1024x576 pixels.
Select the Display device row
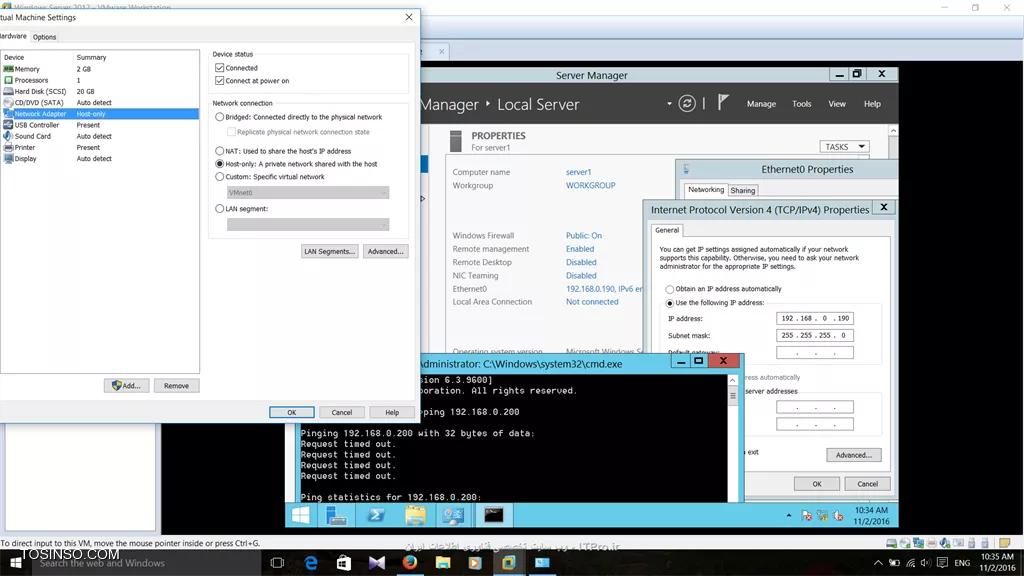100,158
